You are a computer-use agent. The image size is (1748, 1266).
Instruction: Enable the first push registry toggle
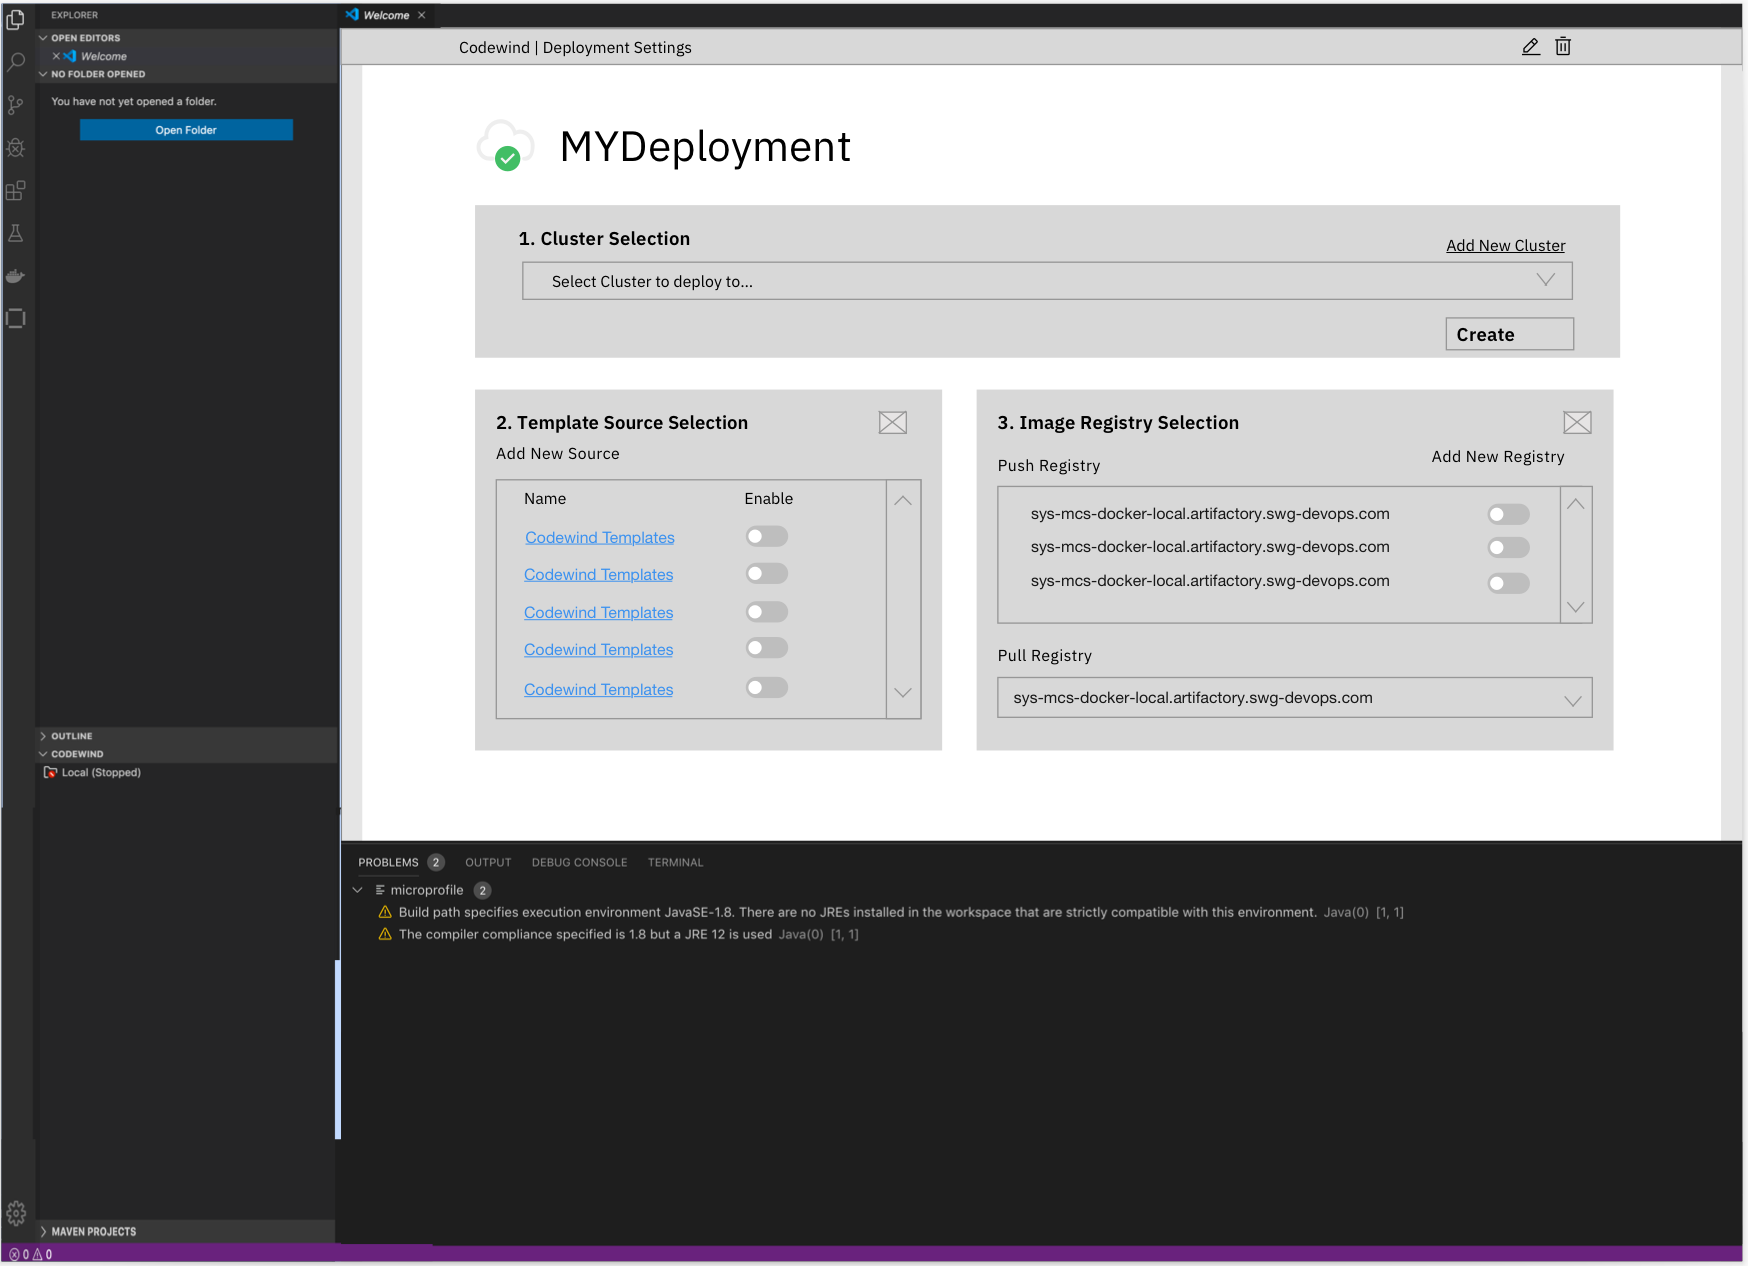point(1508,513)
